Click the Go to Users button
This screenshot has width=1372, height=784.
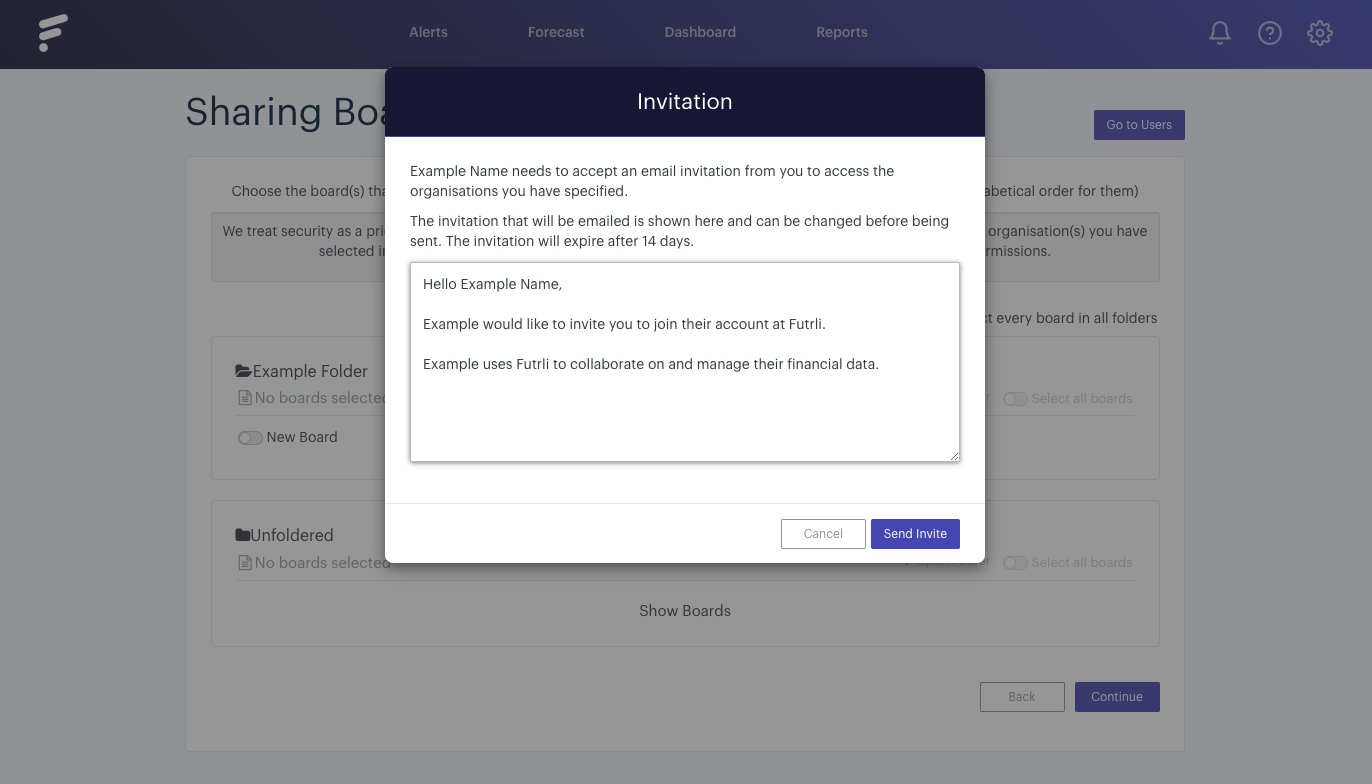point(1139,125)
